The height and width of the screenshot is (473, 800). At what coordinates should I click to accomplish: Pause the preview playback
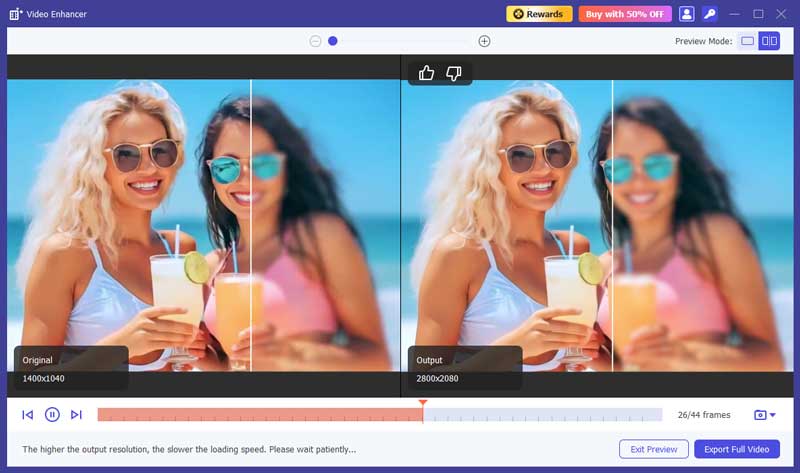point(52,414)
